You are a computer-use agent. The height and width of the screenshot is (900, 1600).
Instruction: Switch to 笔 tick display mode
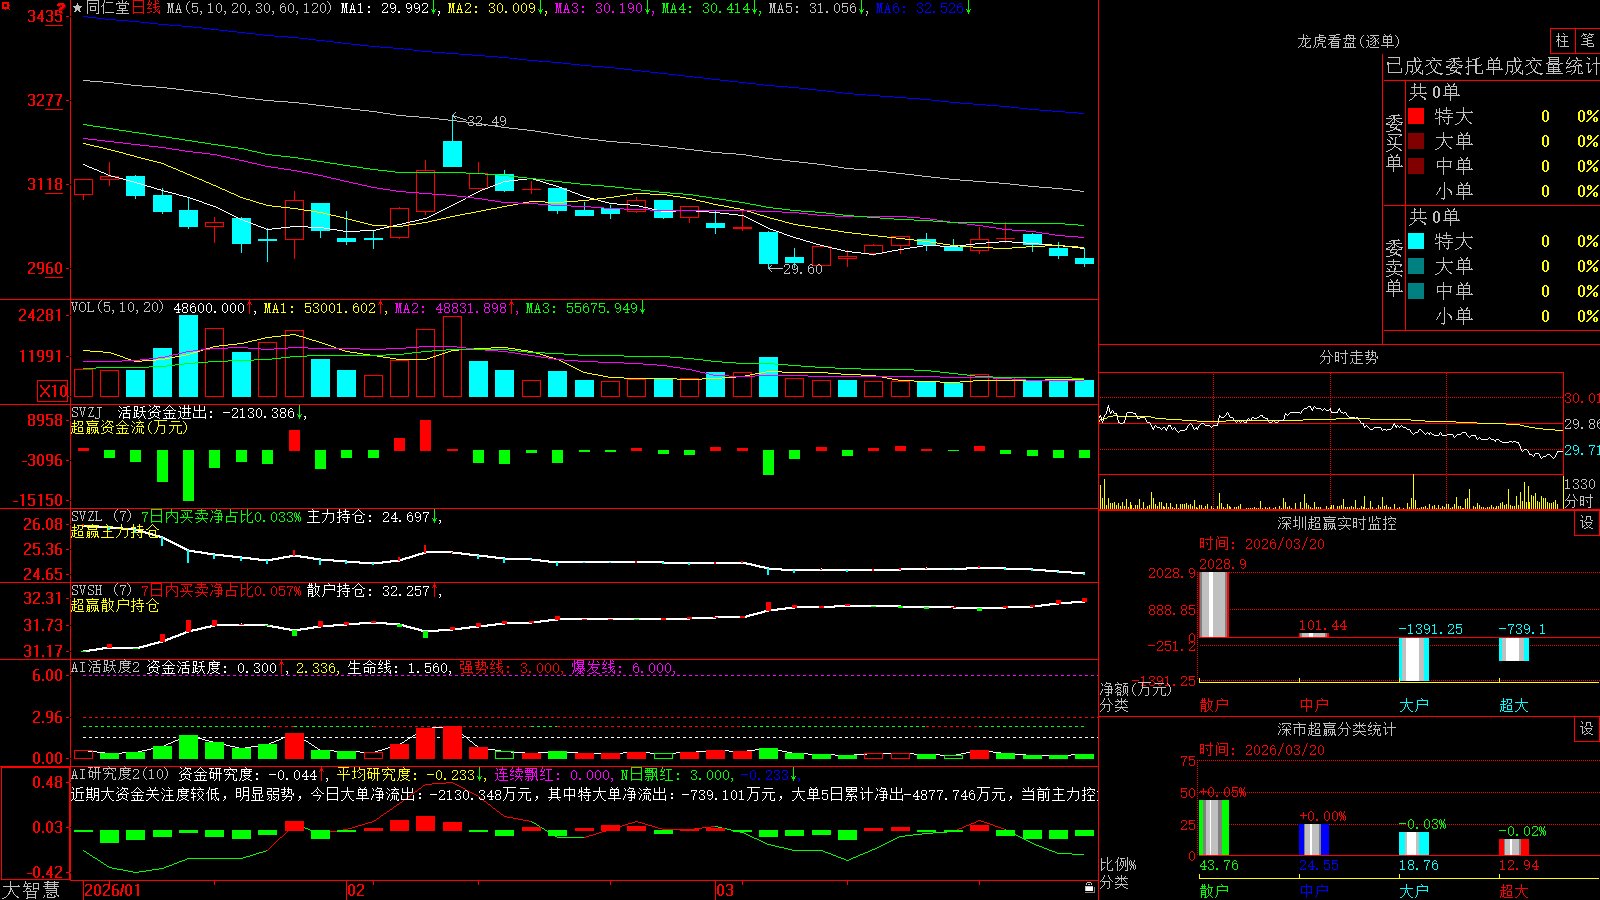point(1587,41)
